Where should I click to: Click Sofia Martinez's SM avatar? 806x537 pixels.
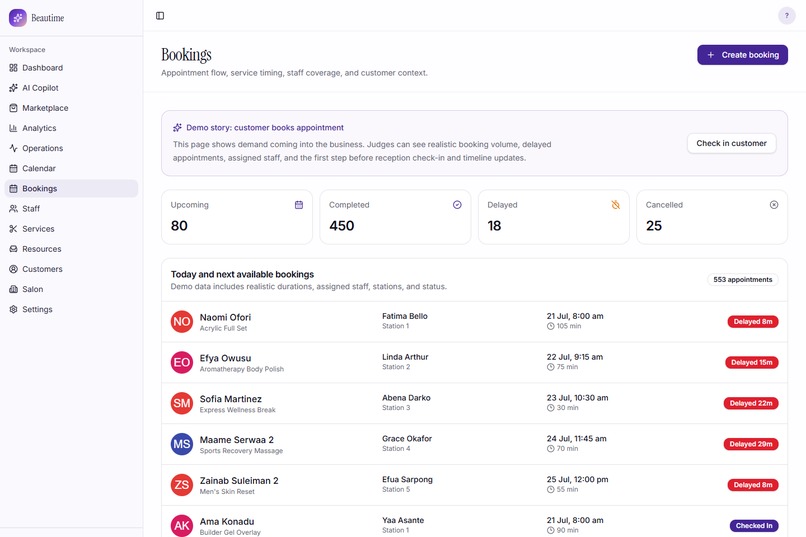click(181, 403)
